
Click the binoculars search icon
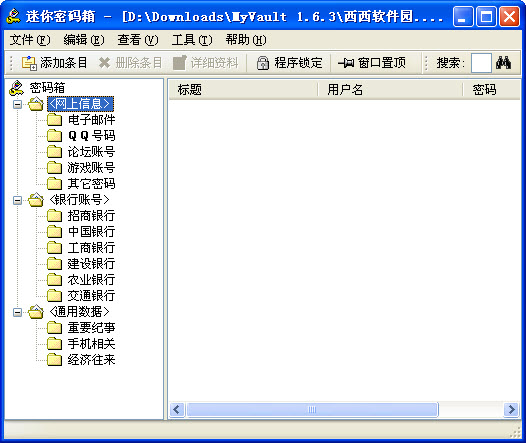pos(503,62)
